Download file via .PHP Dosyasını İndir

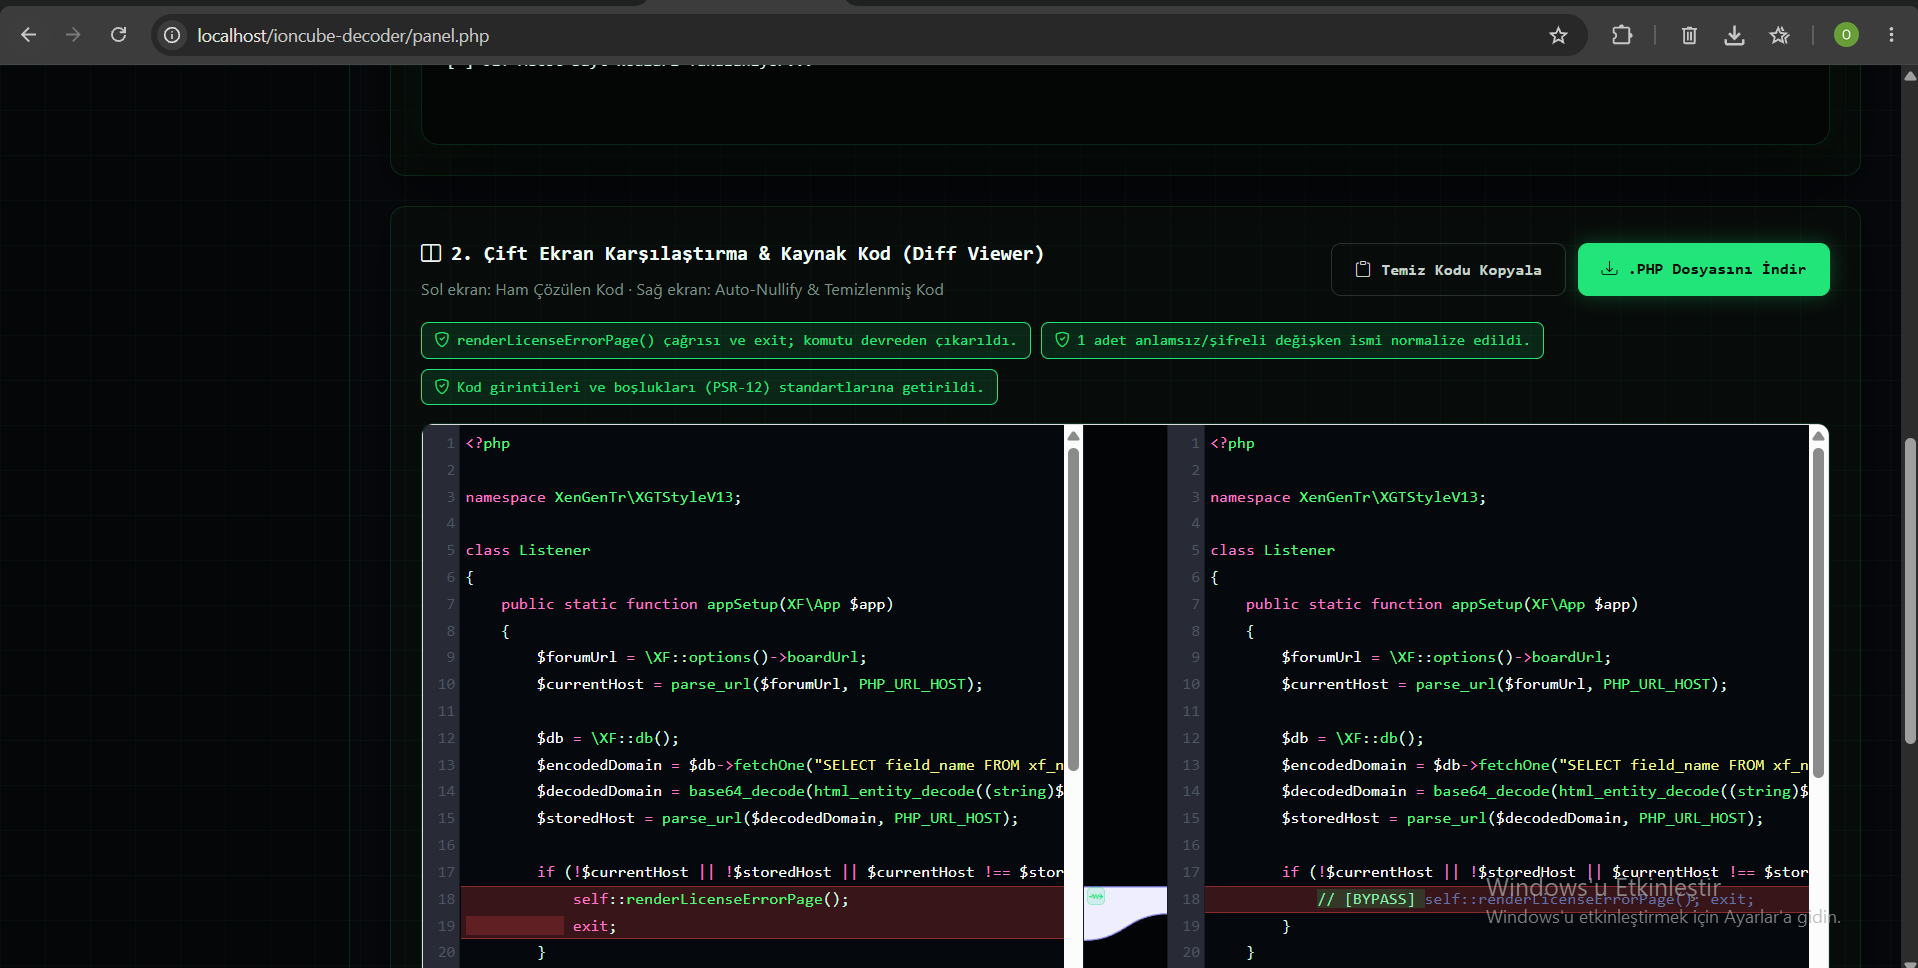pyautogui.click(x=1704, y=270)
